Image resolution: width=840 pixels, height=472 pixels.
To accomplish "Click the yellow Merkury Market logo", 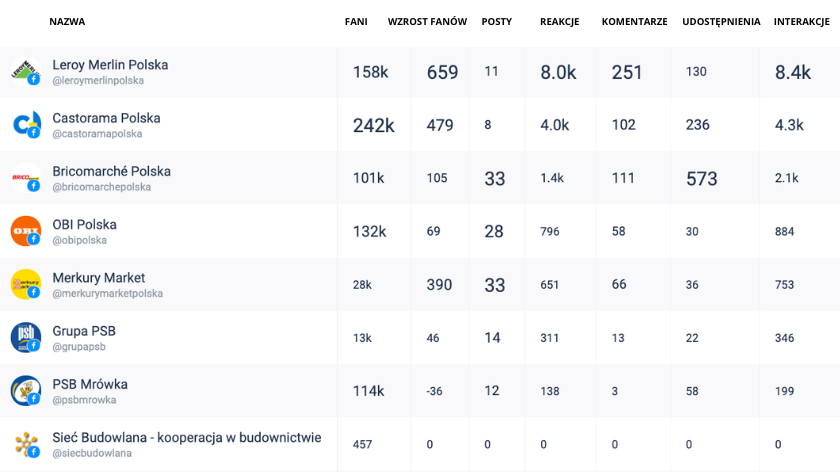I will tap(26, 284).
